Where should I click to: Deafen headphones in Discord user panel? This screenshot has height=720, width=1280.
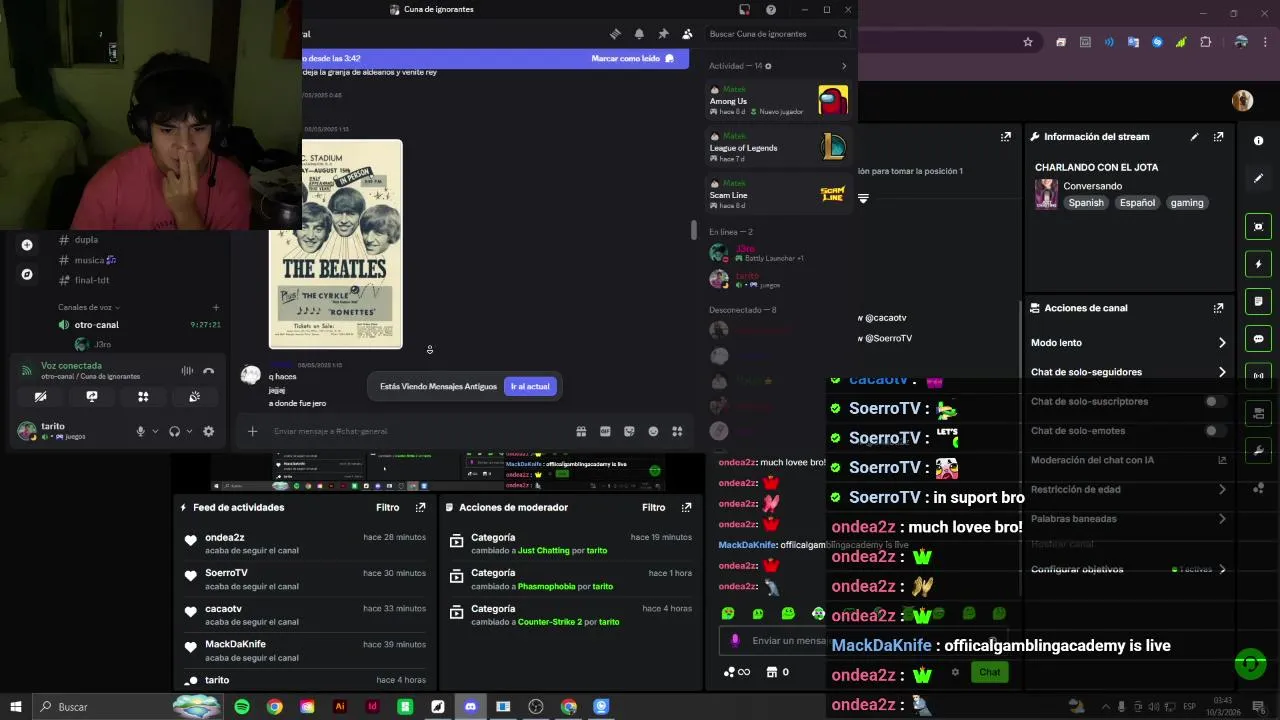174,431
